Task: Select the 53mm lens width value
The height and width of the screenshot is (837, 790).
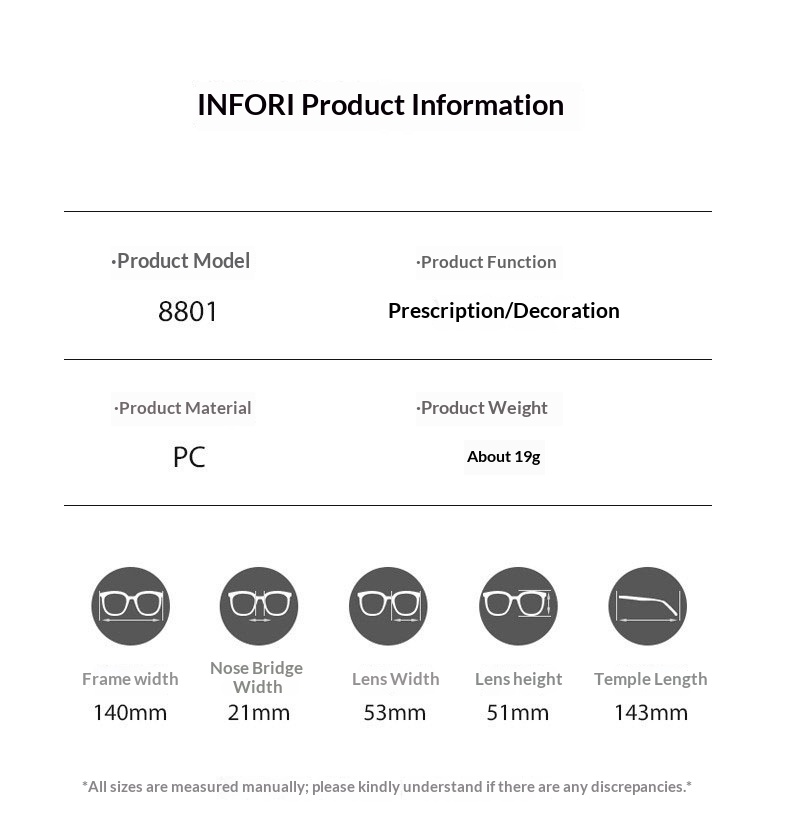Action: coord(395,713)
